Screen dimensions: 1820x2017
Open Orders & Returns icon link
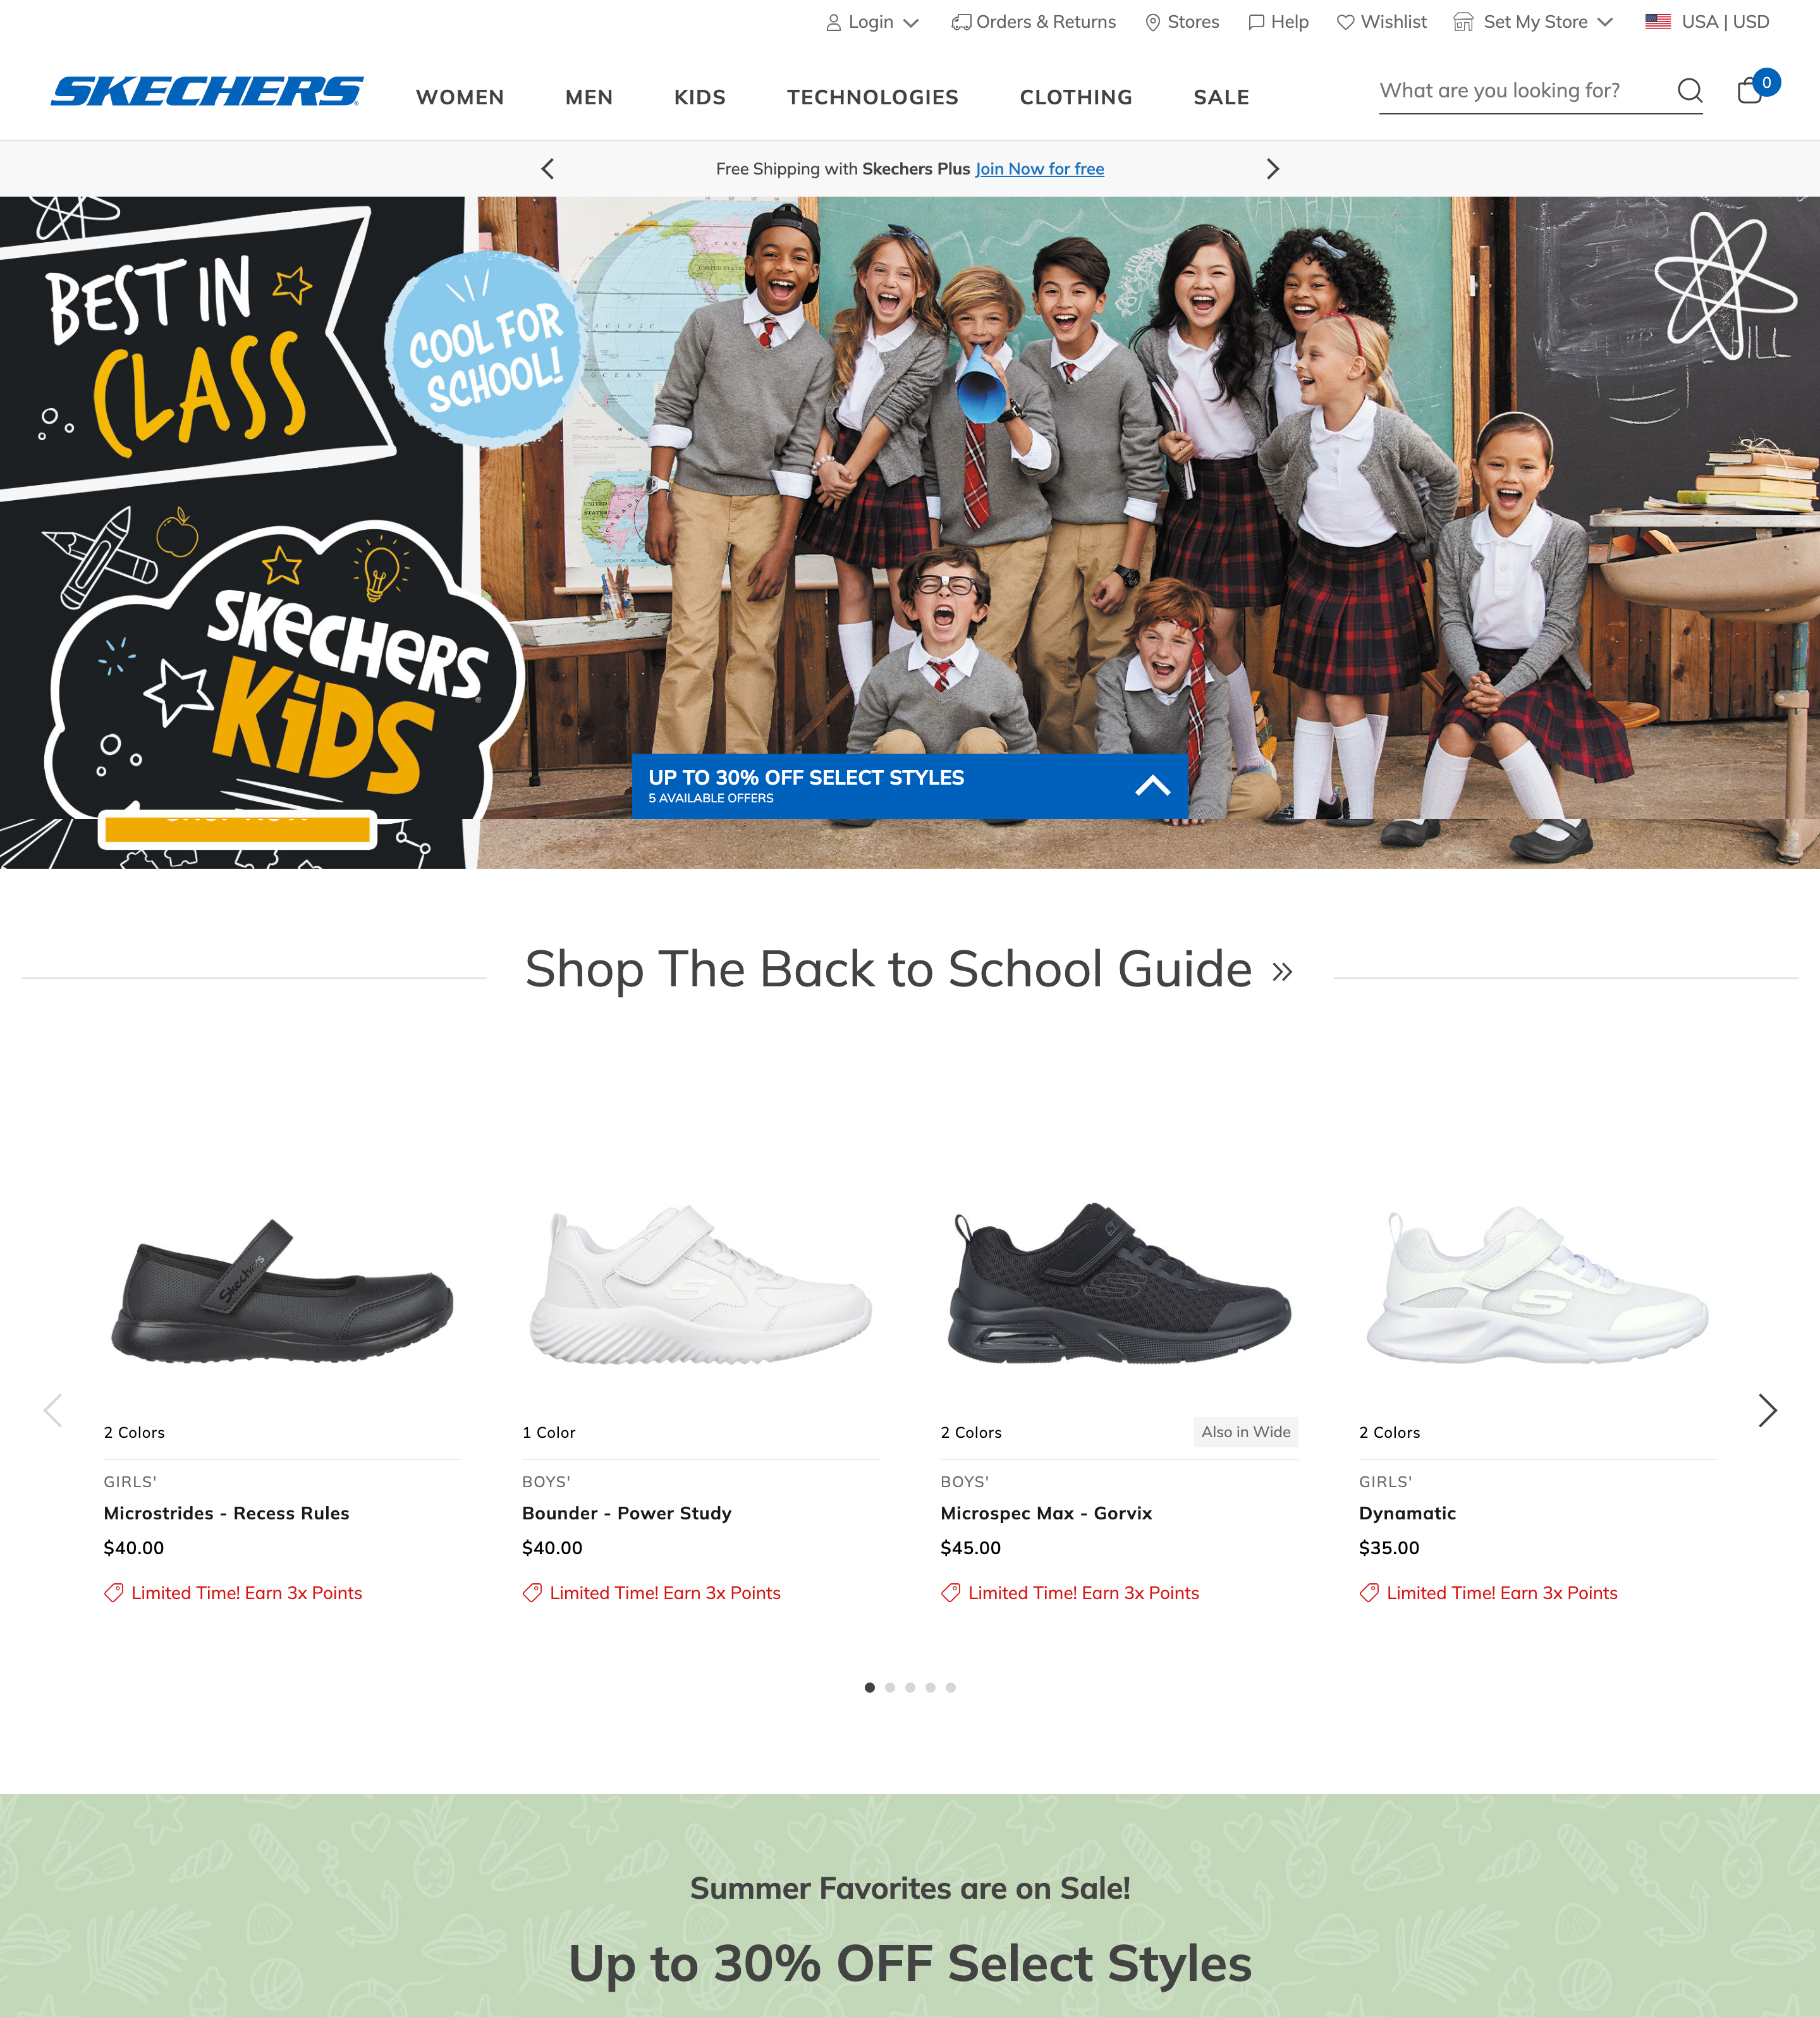[961, 22]
